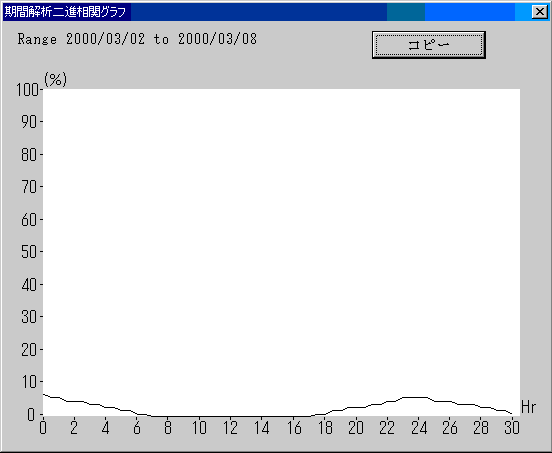The height and width of the screenshot is (453, 552).
Task: Close the 期間解析二進相関グラフ window
Action: tap(540, 12)
